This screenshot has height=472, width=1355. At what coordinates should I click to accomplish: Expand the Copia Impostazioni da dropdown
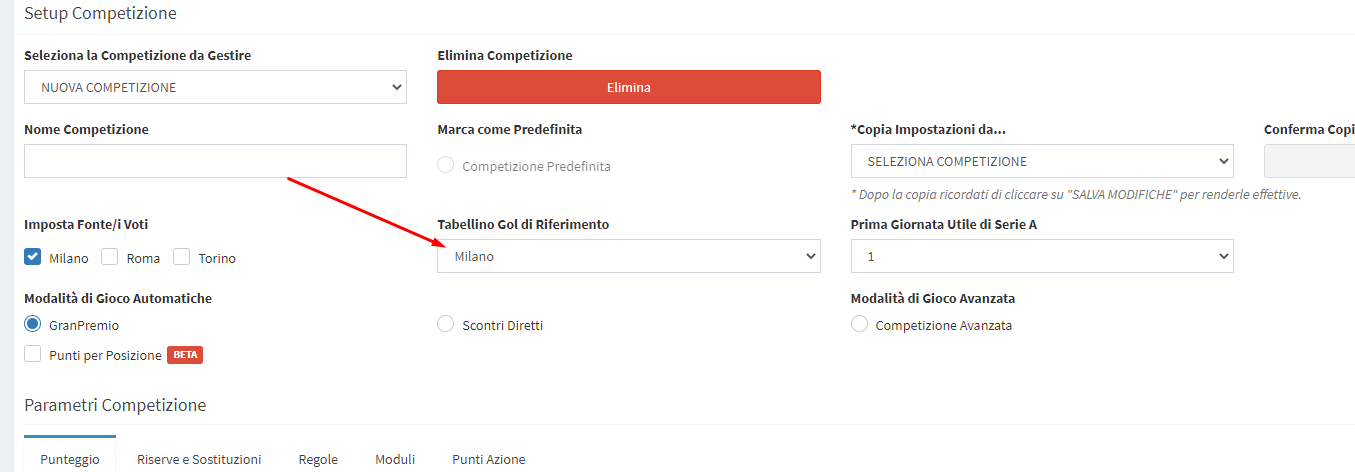[1041, 161]
